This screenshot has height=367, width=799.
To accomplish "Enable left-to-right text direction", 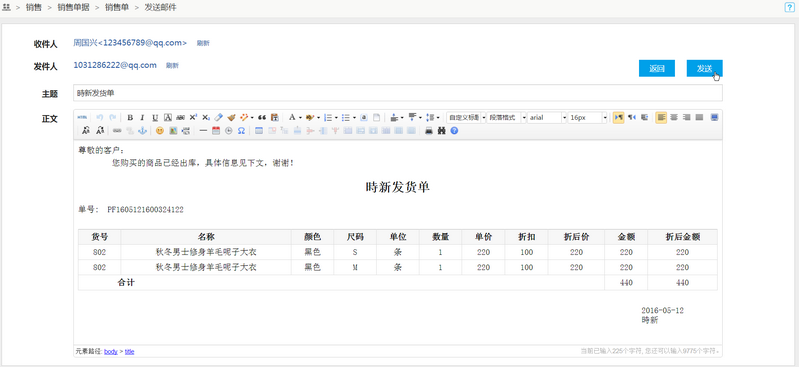I will click(619, 117).
